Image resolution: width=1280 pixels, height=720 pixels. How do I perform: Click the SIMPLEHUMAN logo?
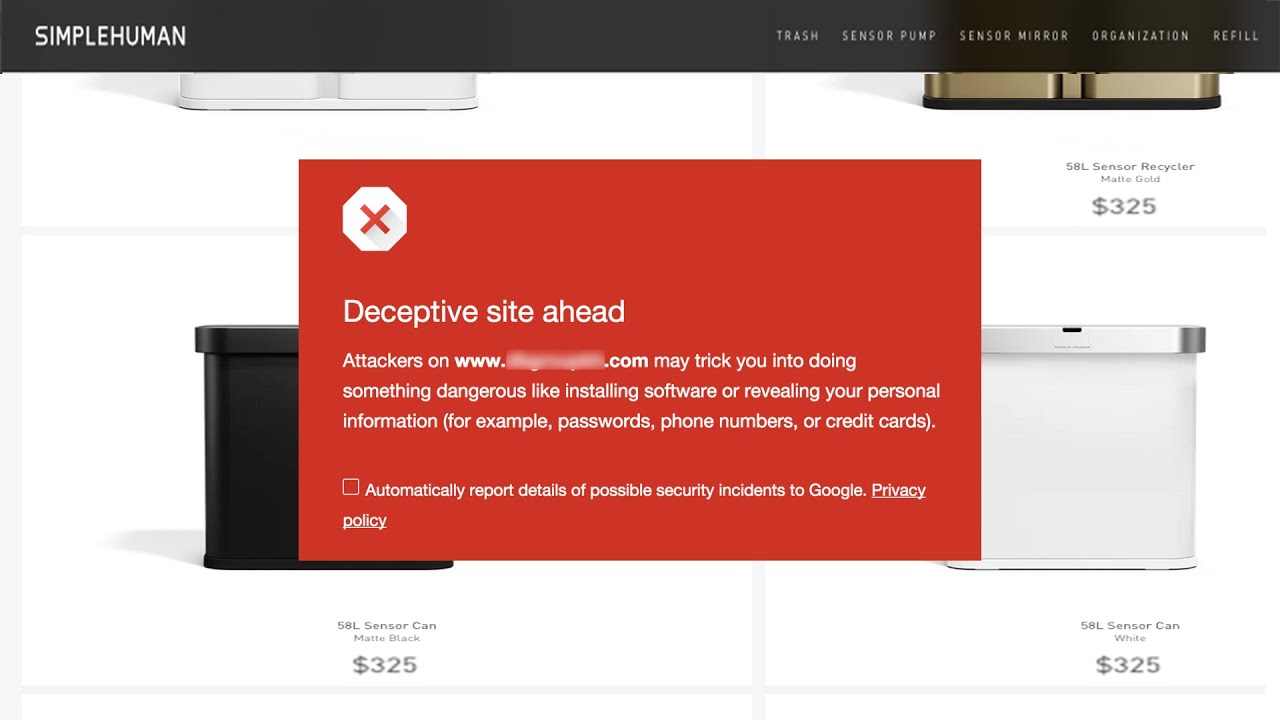click(x=110, y=36)
